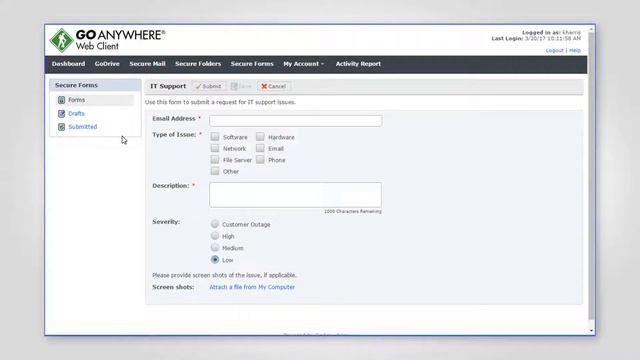Cancel the IT Support form
This screenshot has width=640, height=360.
(274, 86)
